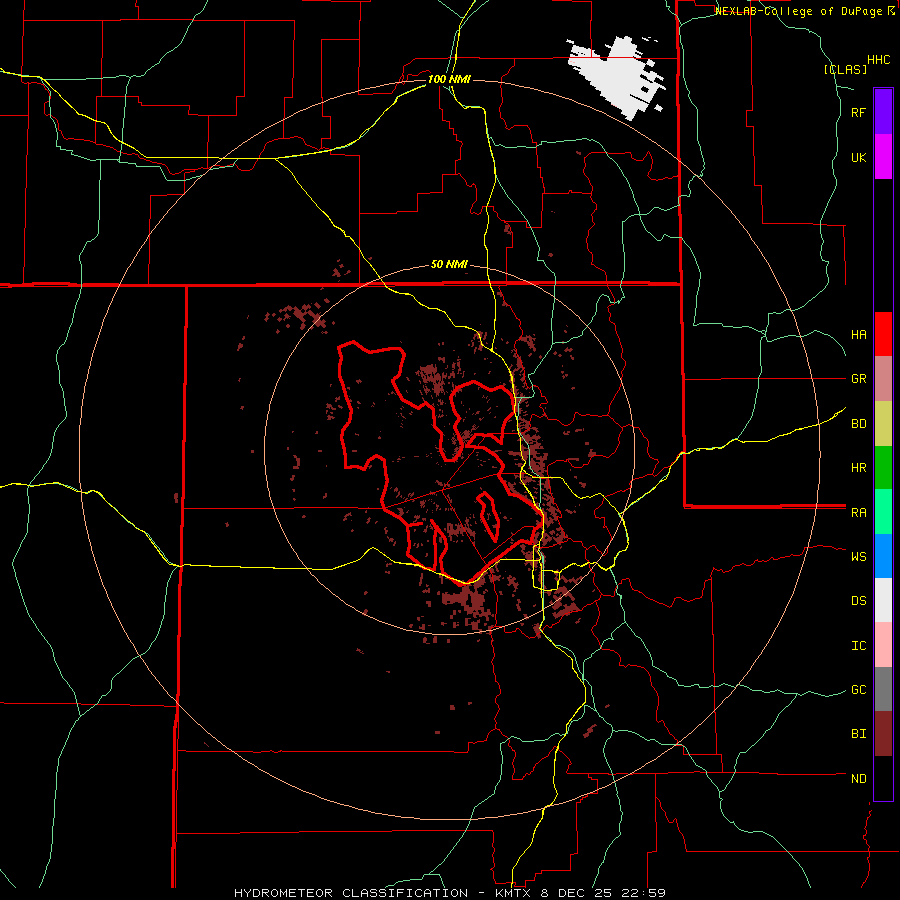Click the WS legend label
Viewport: 900px width, 900px height.
[858, 557]
